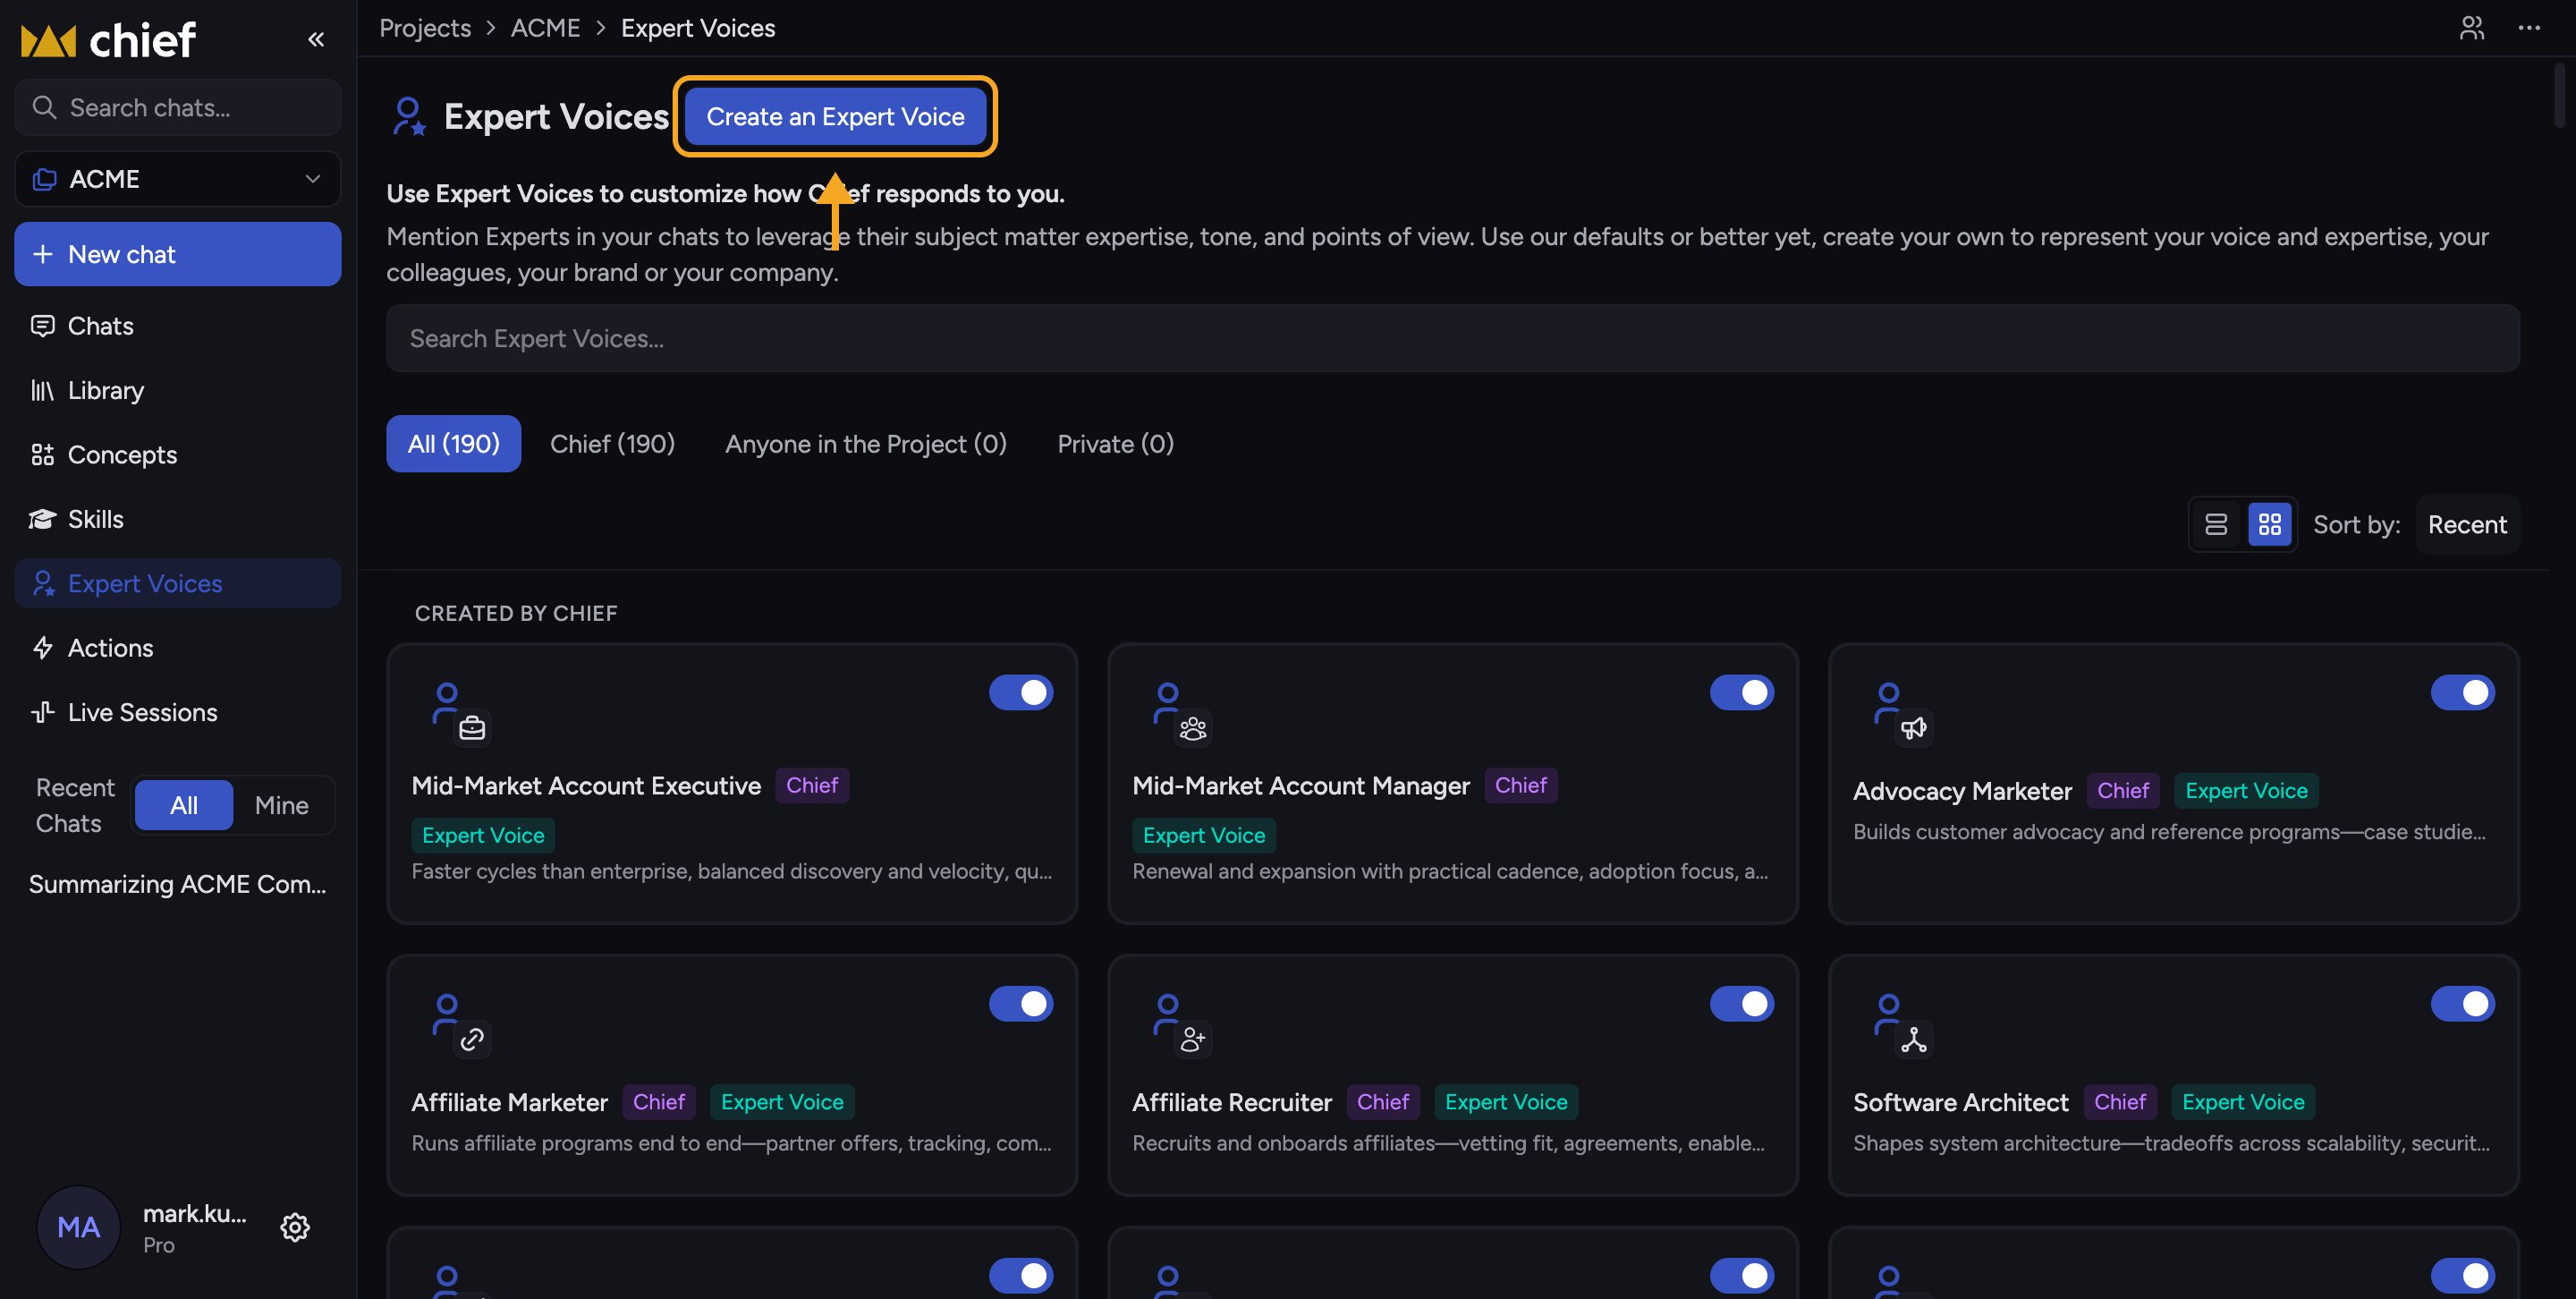Viewport: 2576px width, 1299px height.
Task: Toggle off Mid-Market Account Executive voice
Action: 1021,692
